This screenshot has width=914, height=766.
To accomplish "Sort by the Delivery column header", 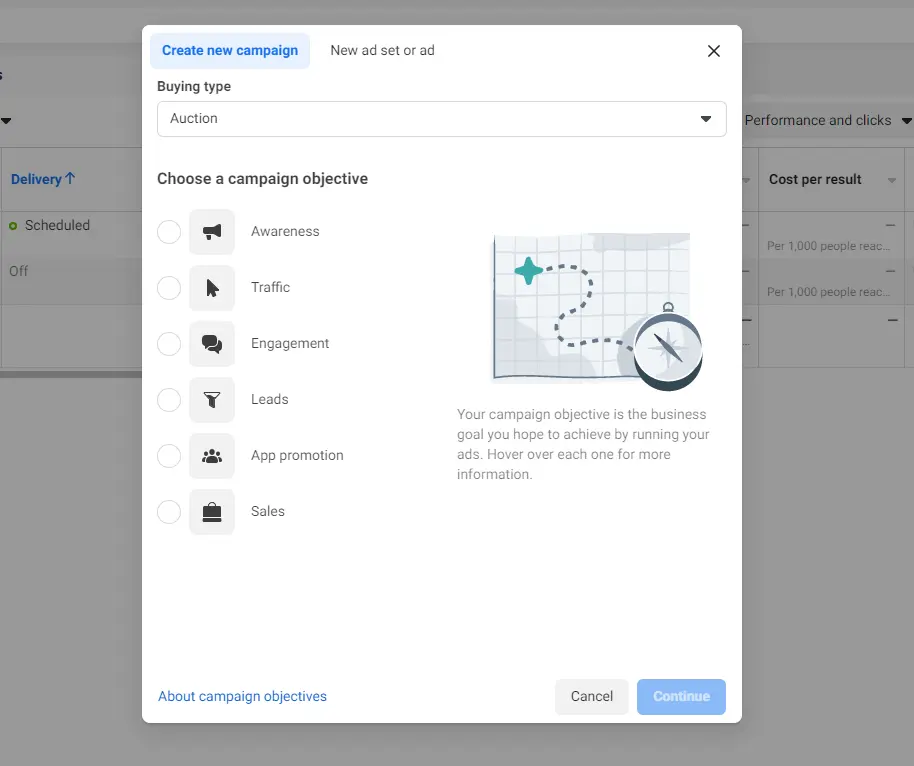I will click(43, 180).
